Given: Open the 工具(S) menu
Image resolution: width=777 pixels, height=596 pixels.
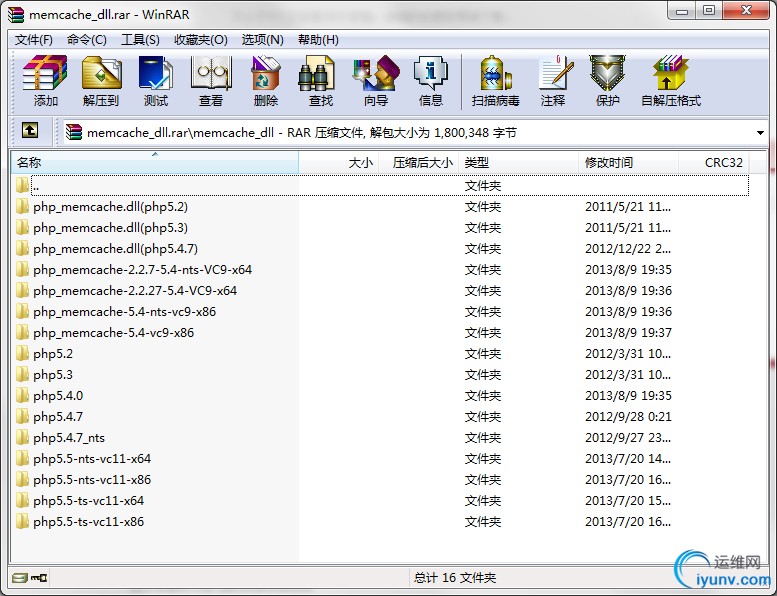Looking at the screenshot, I should [x=140, y=40].
